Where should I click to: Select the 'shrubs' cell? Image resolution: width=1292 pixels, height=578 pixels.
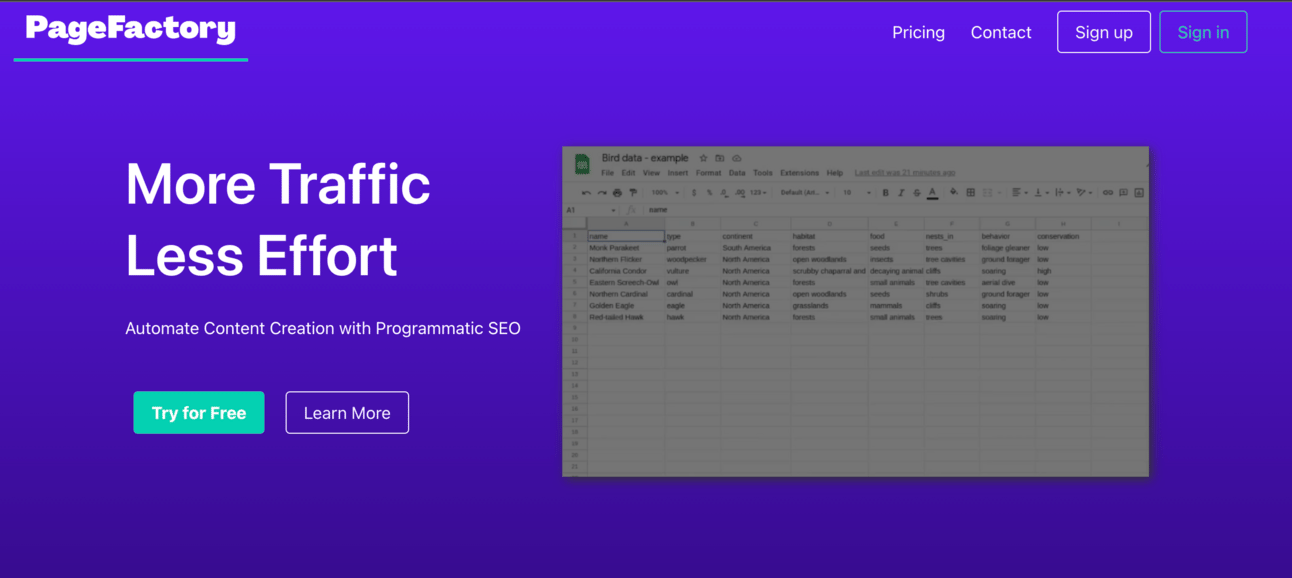(951, 294)
